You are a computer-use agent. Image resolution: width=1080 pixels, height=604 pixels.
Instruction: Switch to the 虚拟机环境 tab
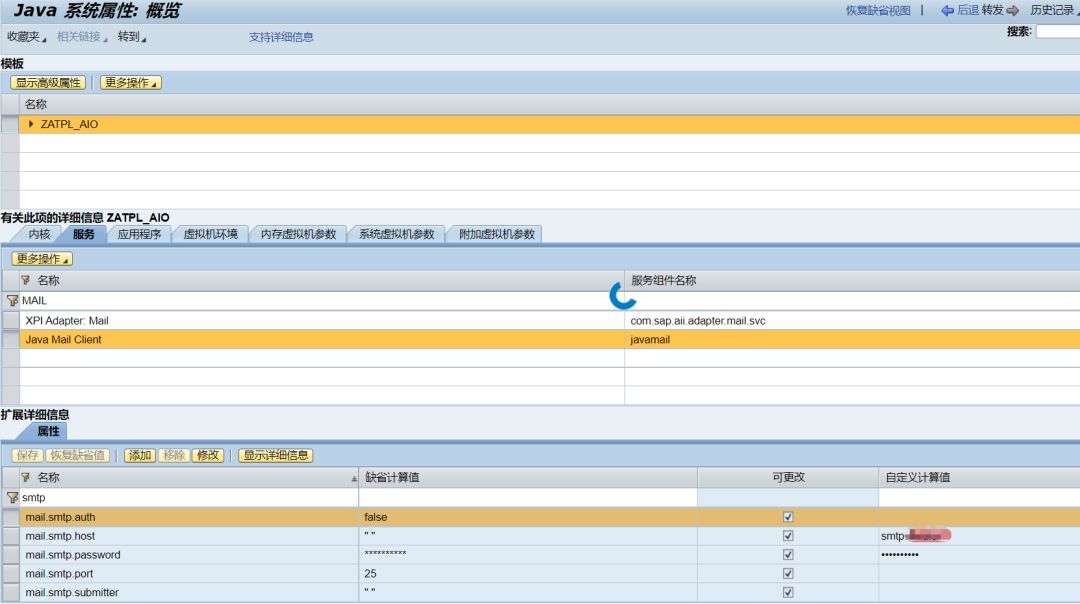point(210,234)
